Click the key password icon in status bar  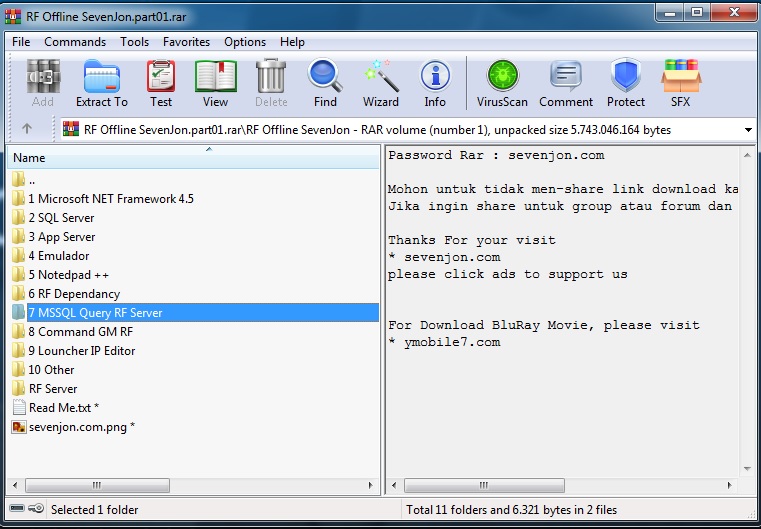click(35, 509)
